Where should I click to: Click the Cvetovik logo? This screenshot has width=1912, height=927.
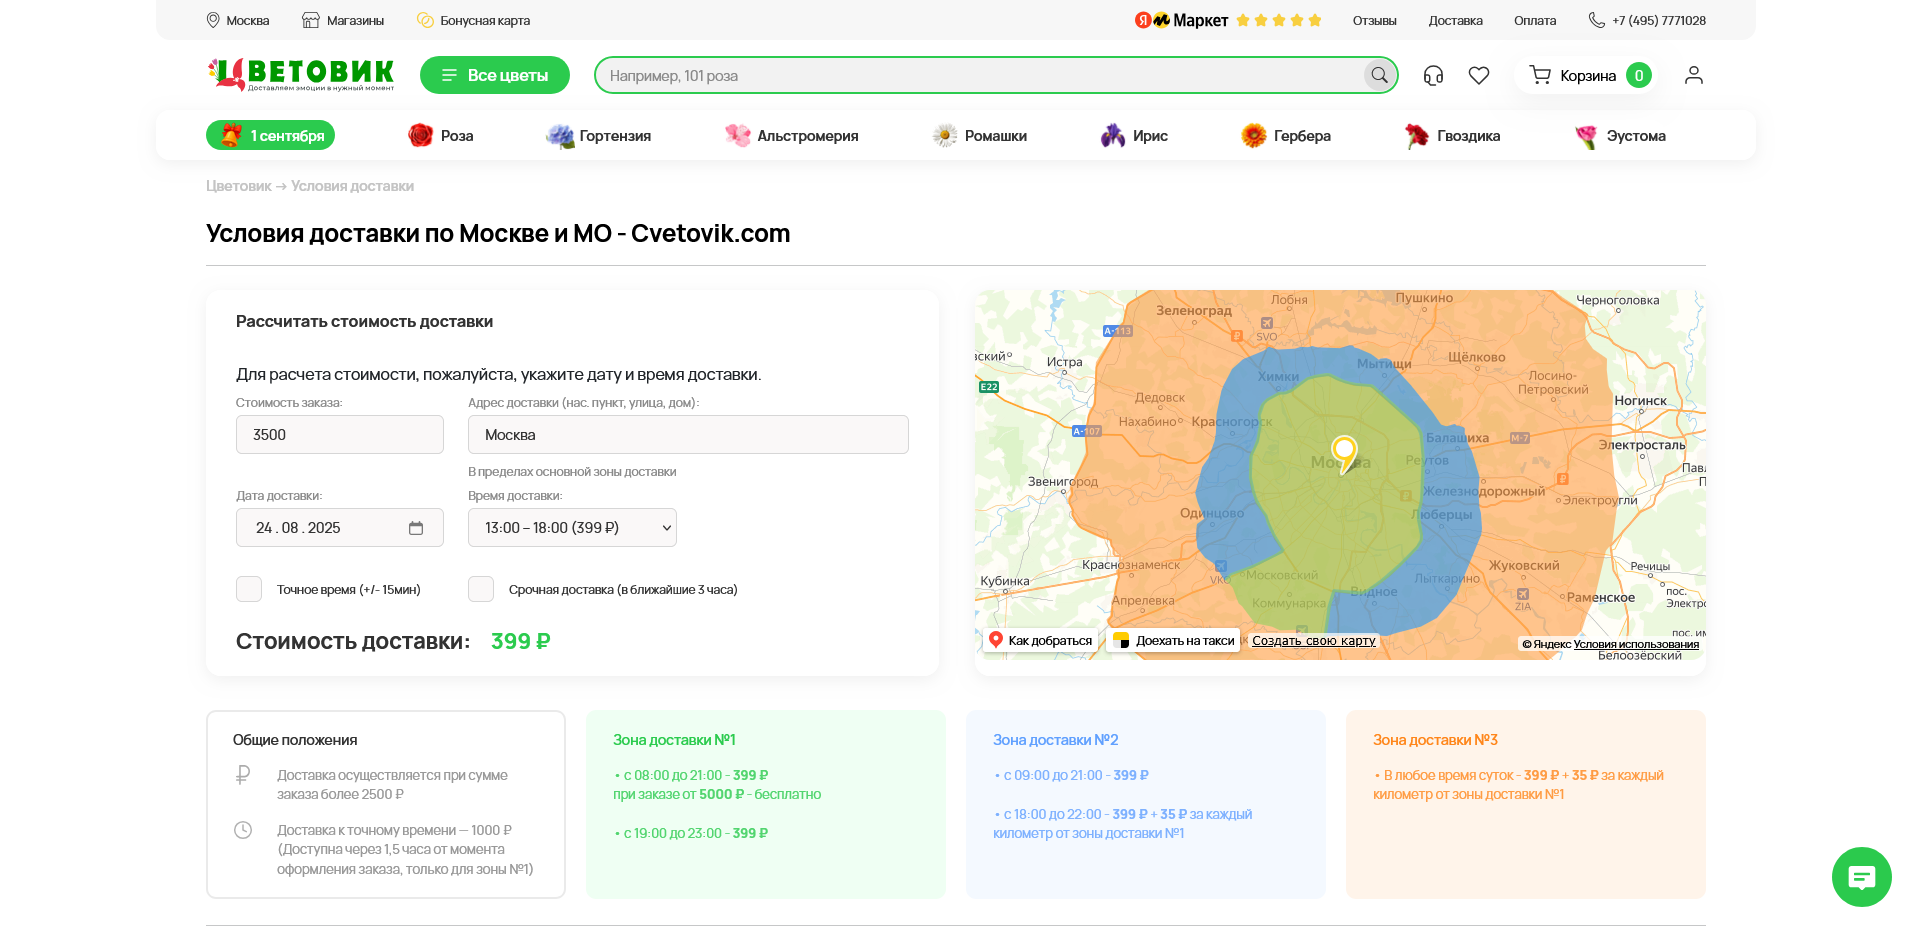(x=301, y=74)
